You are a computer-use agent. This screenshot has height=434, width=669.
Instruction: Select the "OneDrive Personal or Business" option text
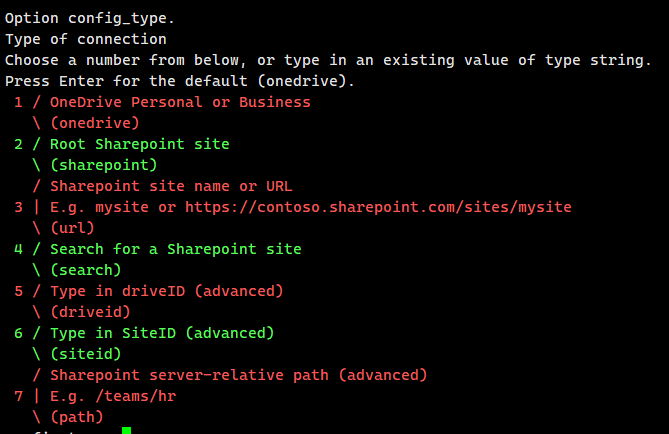coord(180,102)
